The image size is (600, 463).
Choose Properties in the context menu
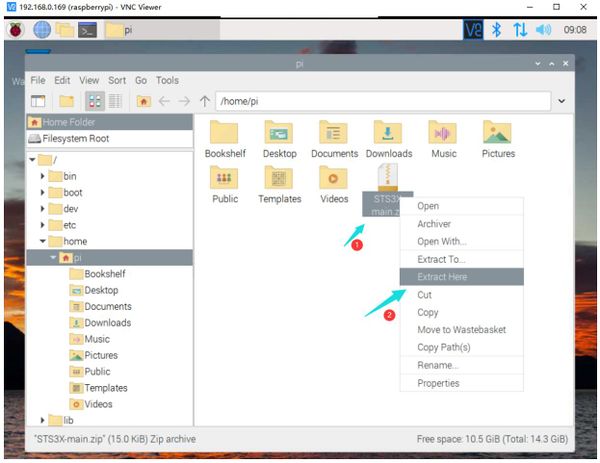pyautogui.click(x=438, y=383)
